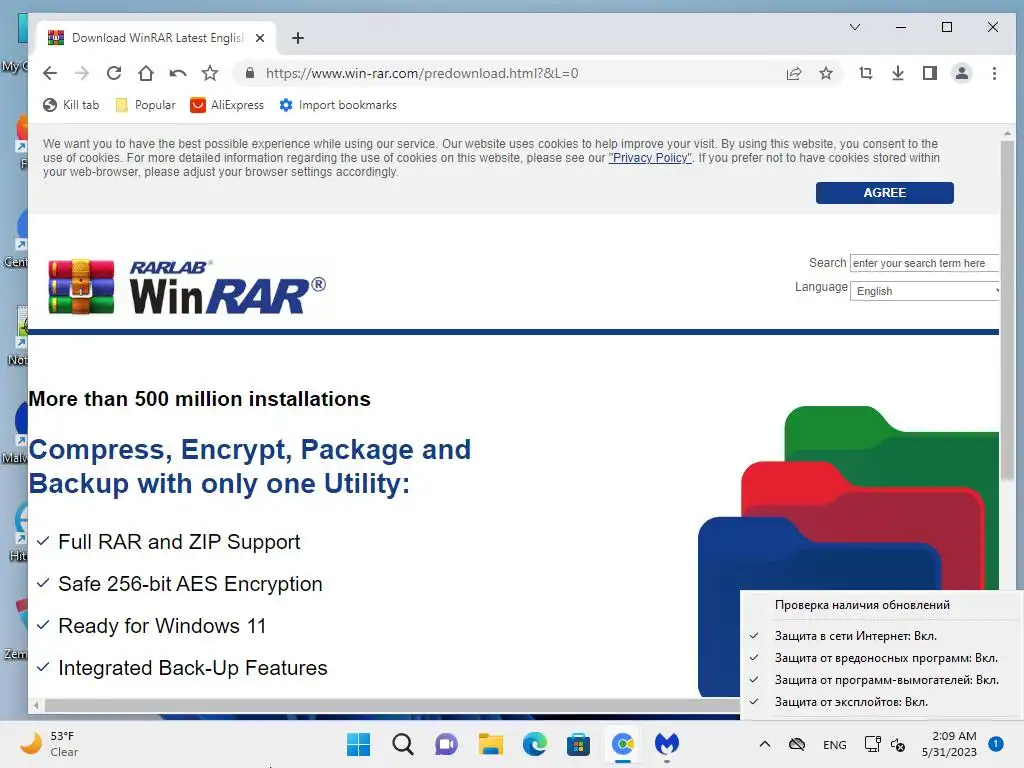The image size is (1024, 768).
Task: Click the undo closed tab arrow icon
Action: 178,73
